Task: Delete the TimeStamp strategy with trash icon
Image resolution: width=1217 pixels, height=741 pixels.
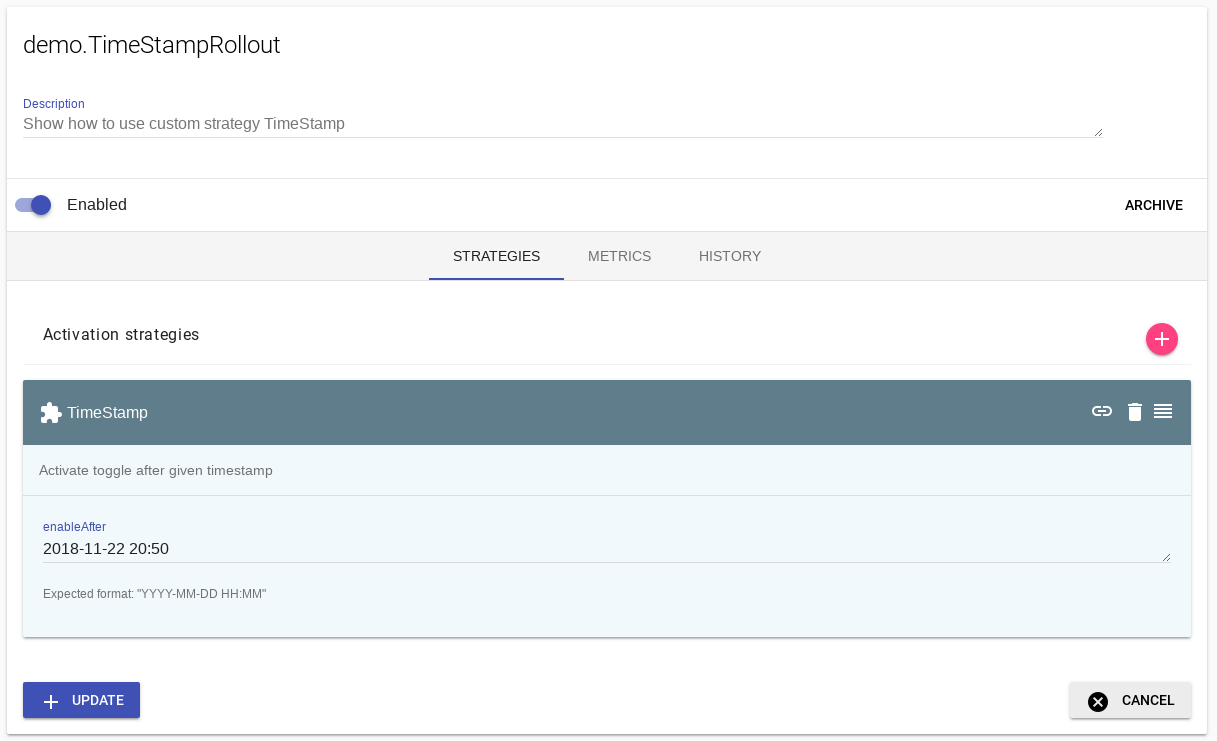Action: [1134, 412]
